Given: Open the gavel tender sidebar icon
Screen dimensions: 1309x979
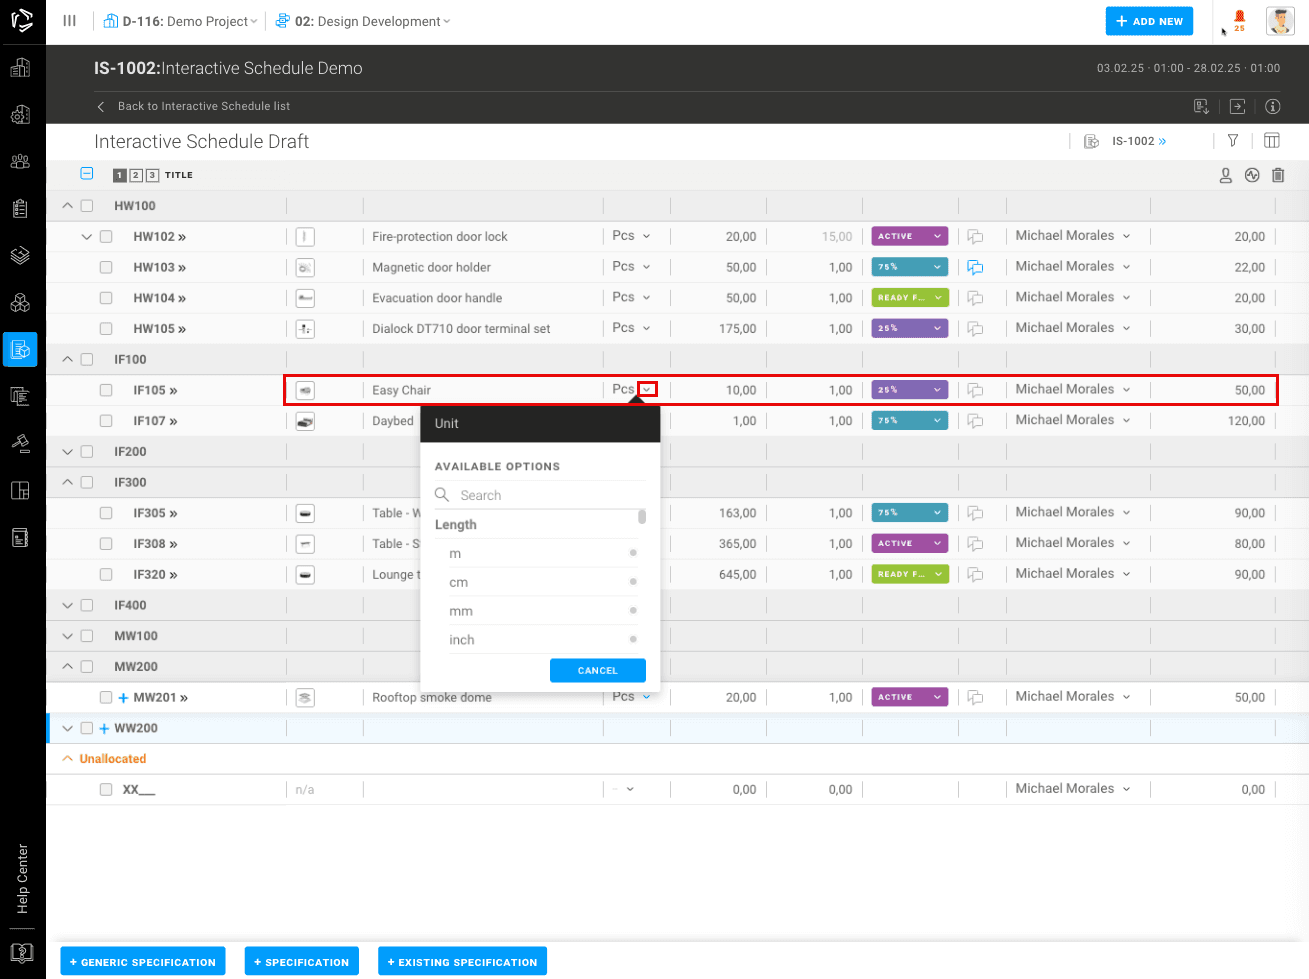Looking at the screenshot, I should pos(20,443).
